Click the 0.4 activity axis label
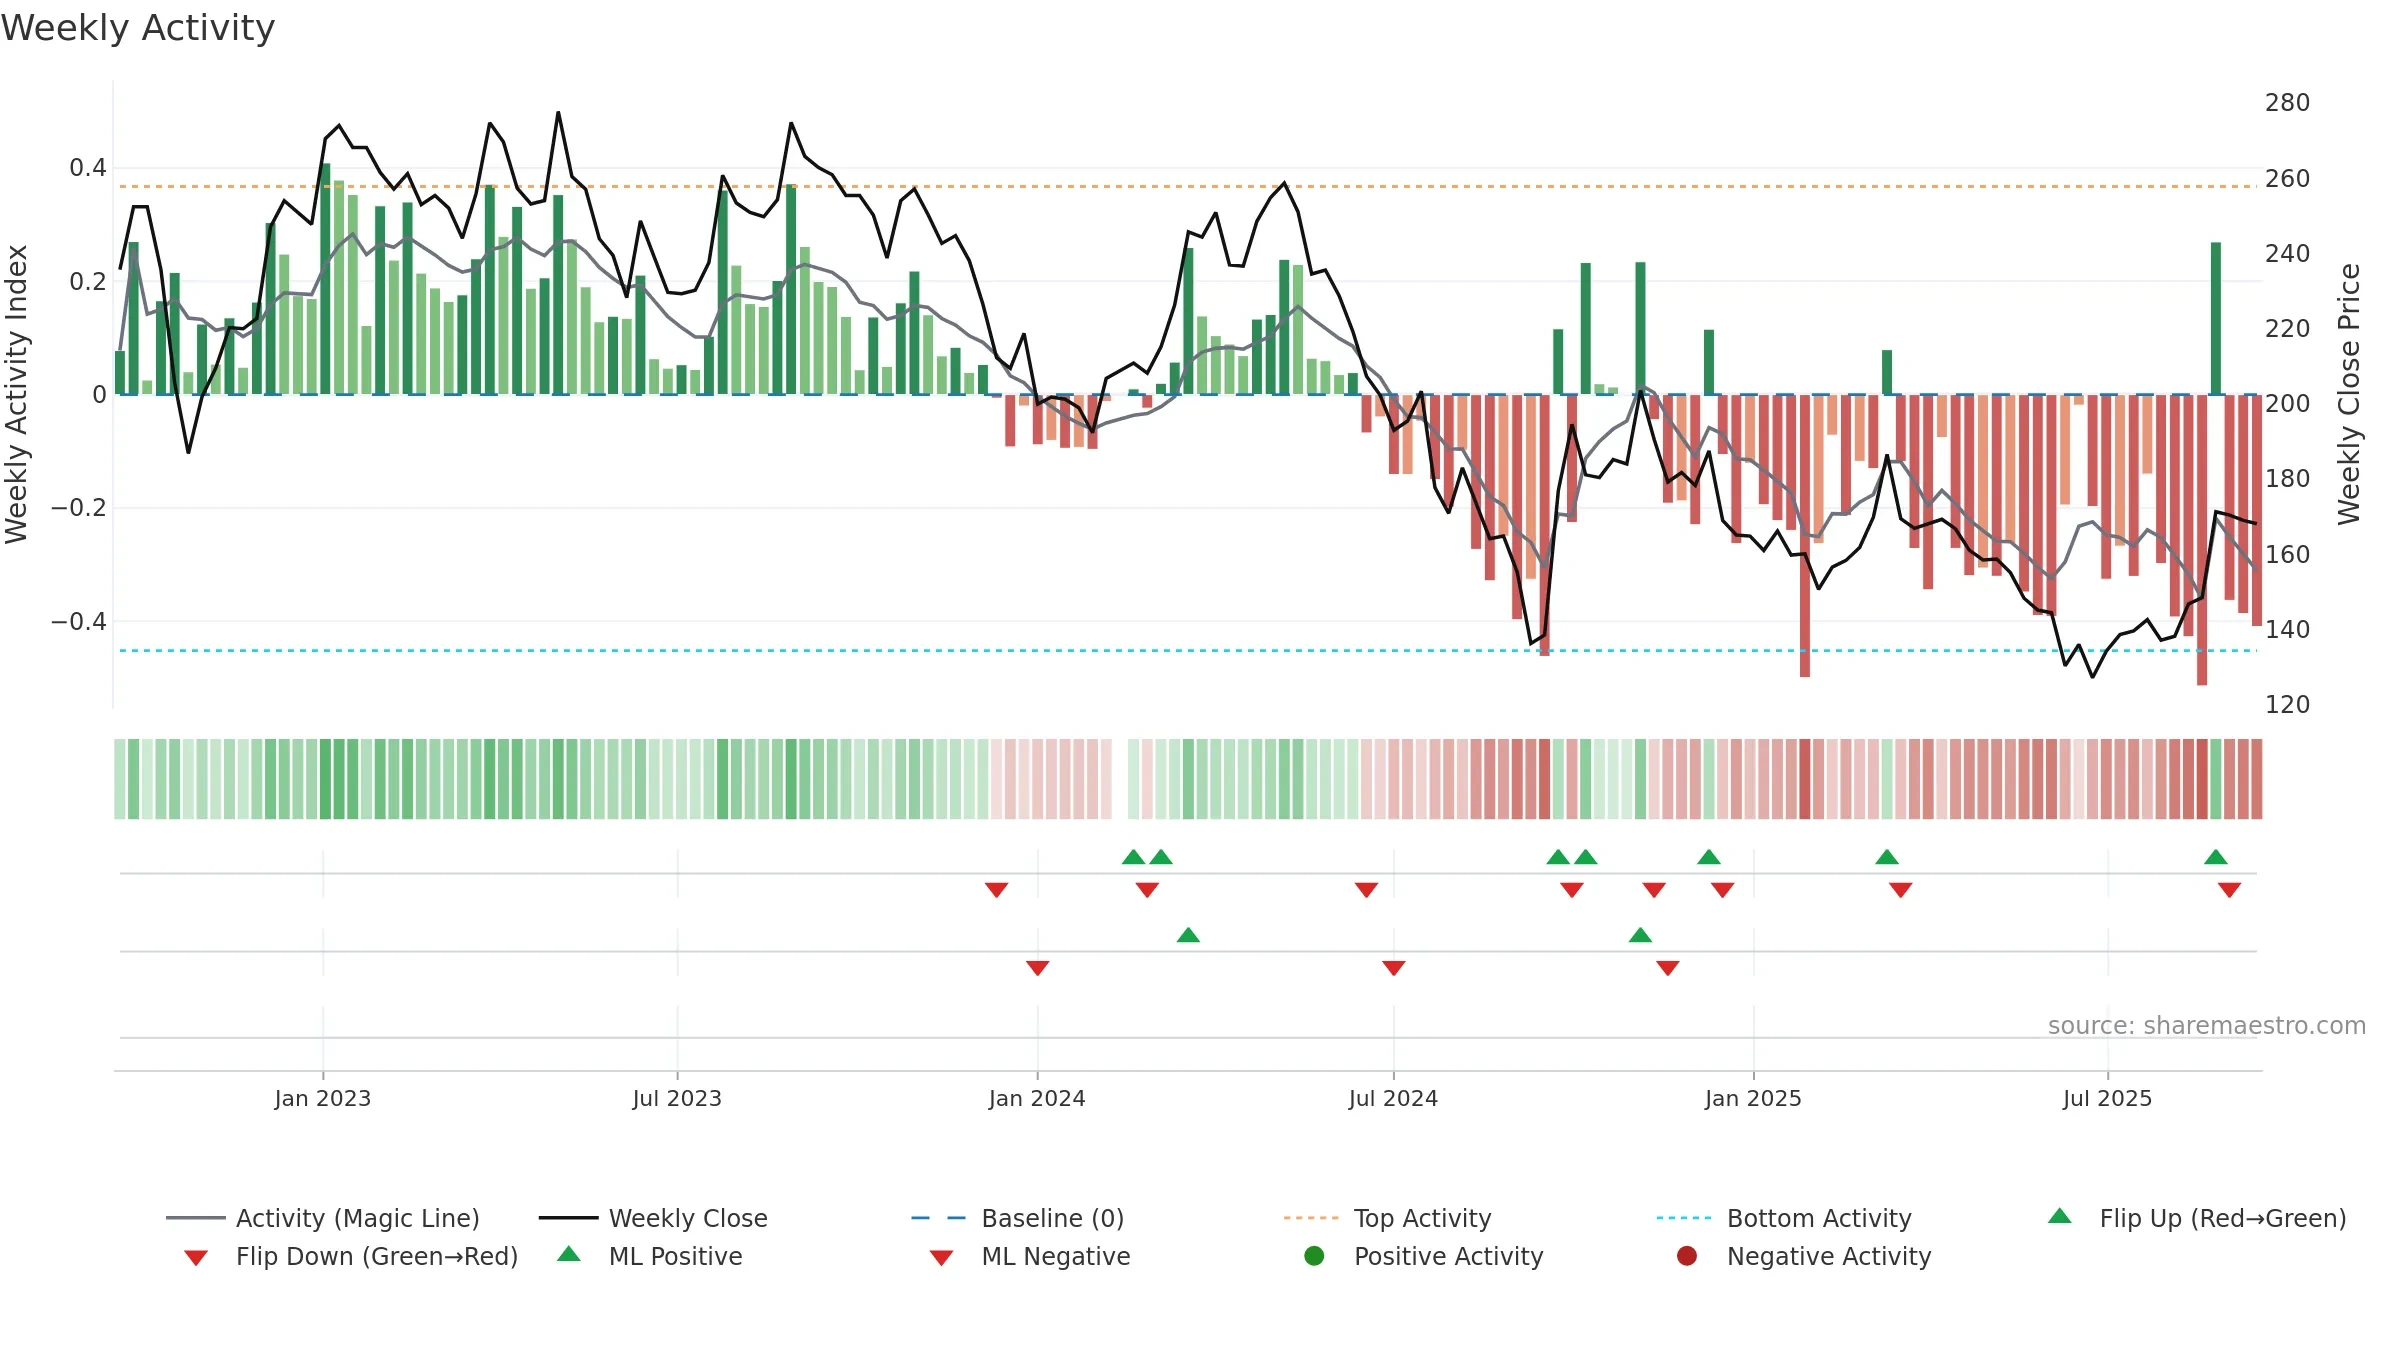 point(88,168)
